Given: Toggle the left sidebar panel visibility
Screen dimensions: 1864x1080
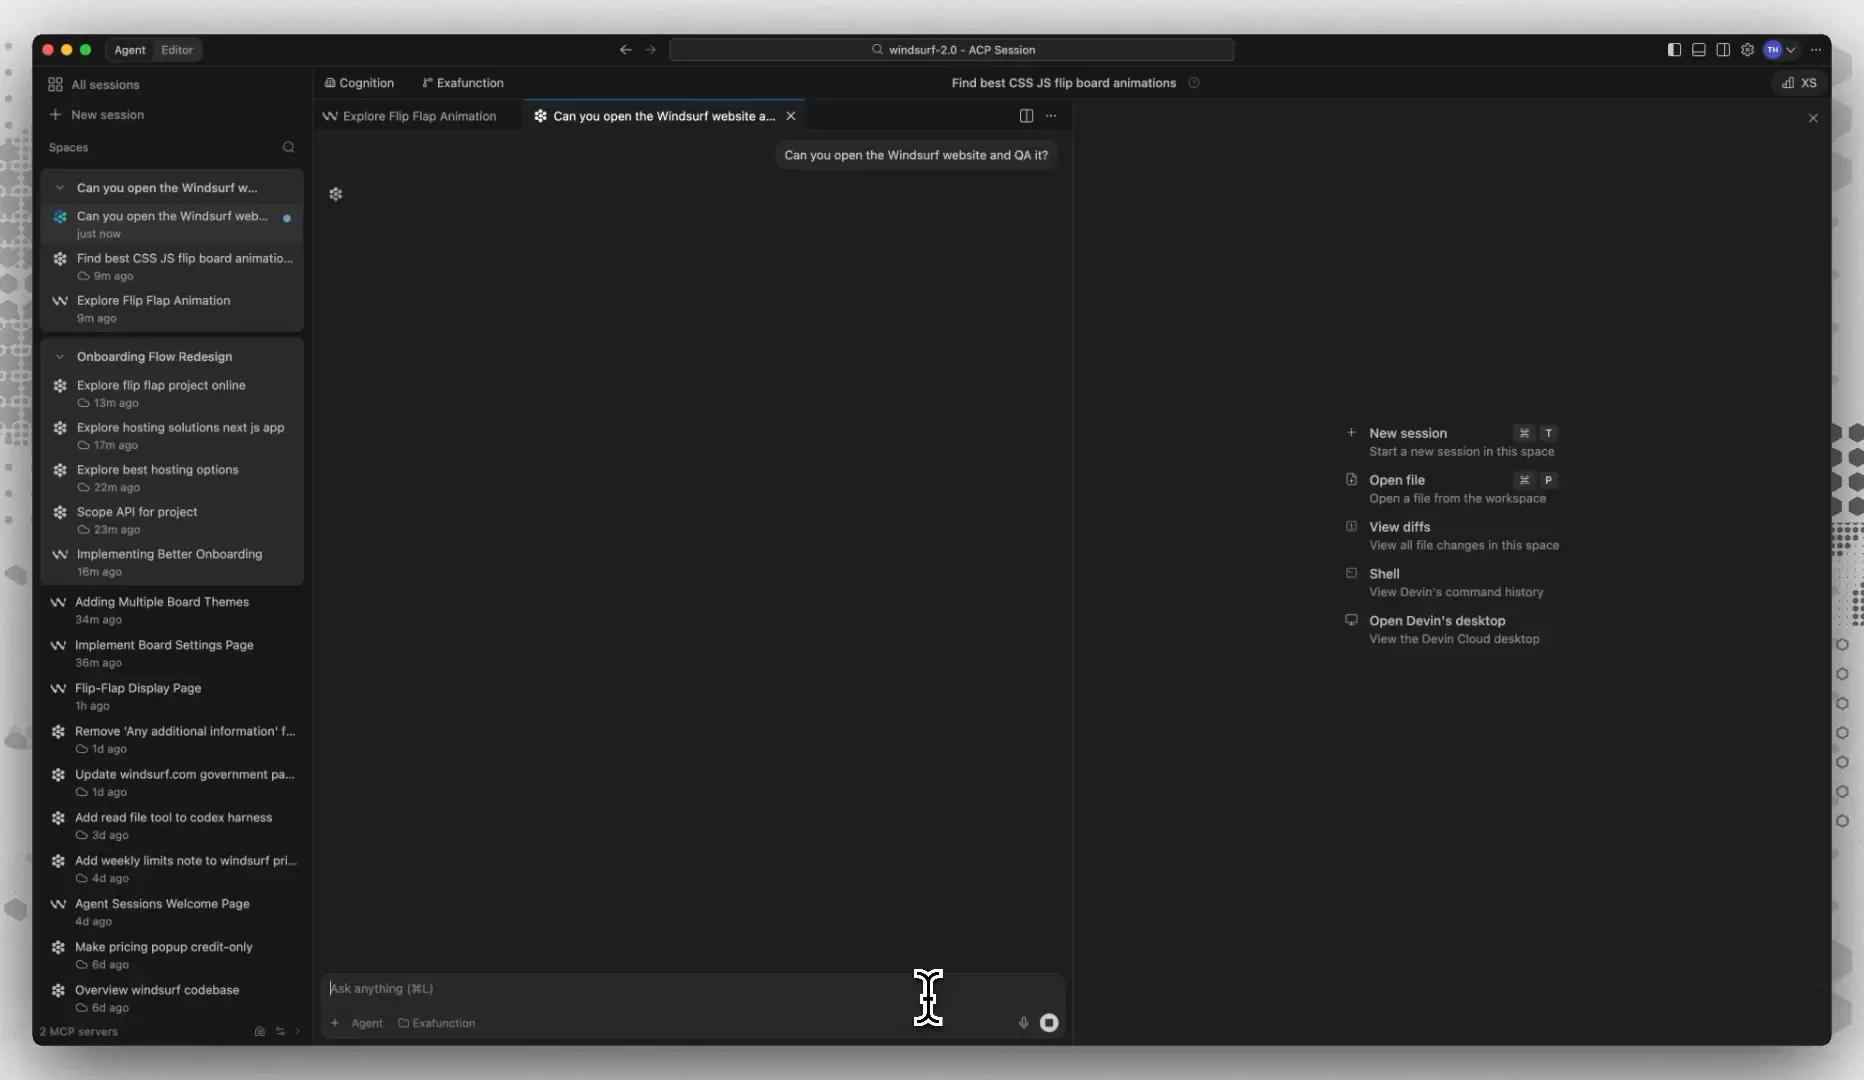Looking at the screenshot, I should (x=1674, y=50).
